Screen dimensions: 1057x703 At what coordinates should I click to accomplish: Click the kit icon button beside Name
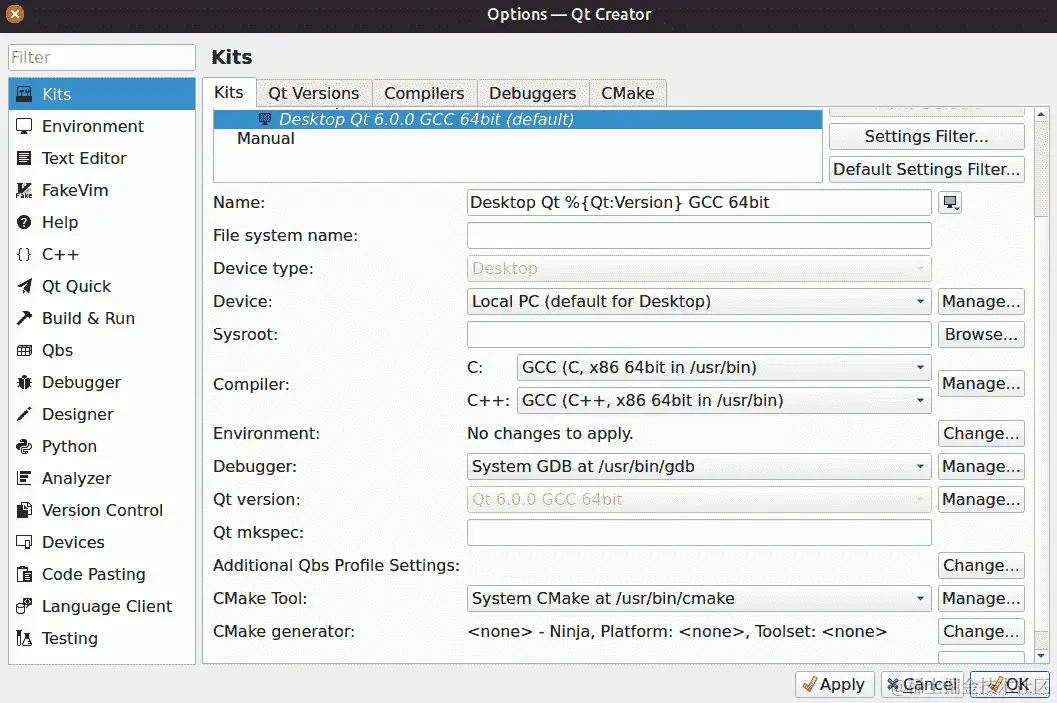950,202
